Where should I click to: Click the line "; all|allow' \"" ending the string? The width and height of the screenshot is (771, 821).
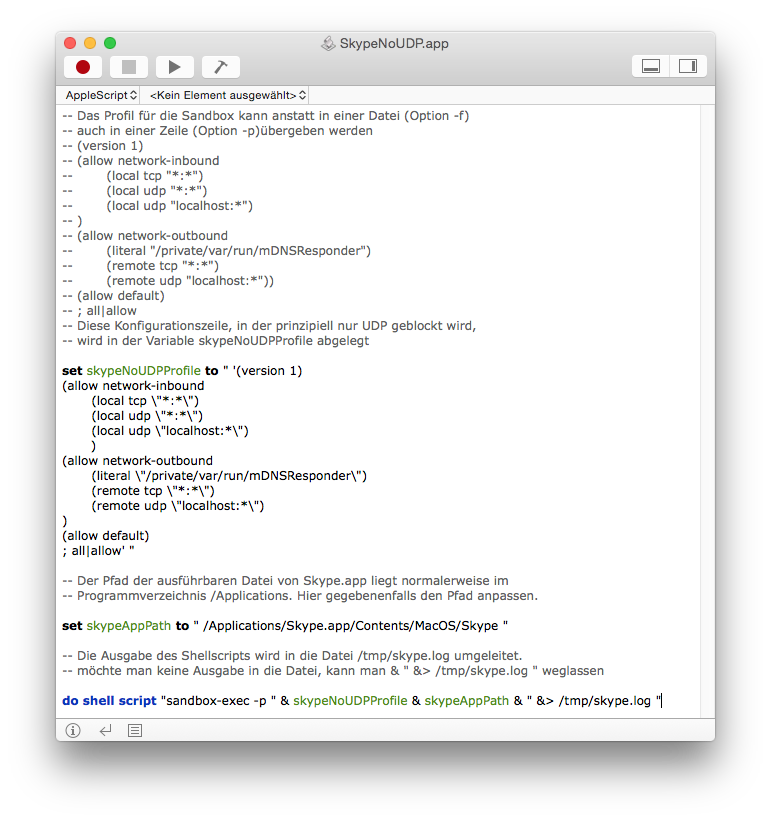(x=98, y=551)
